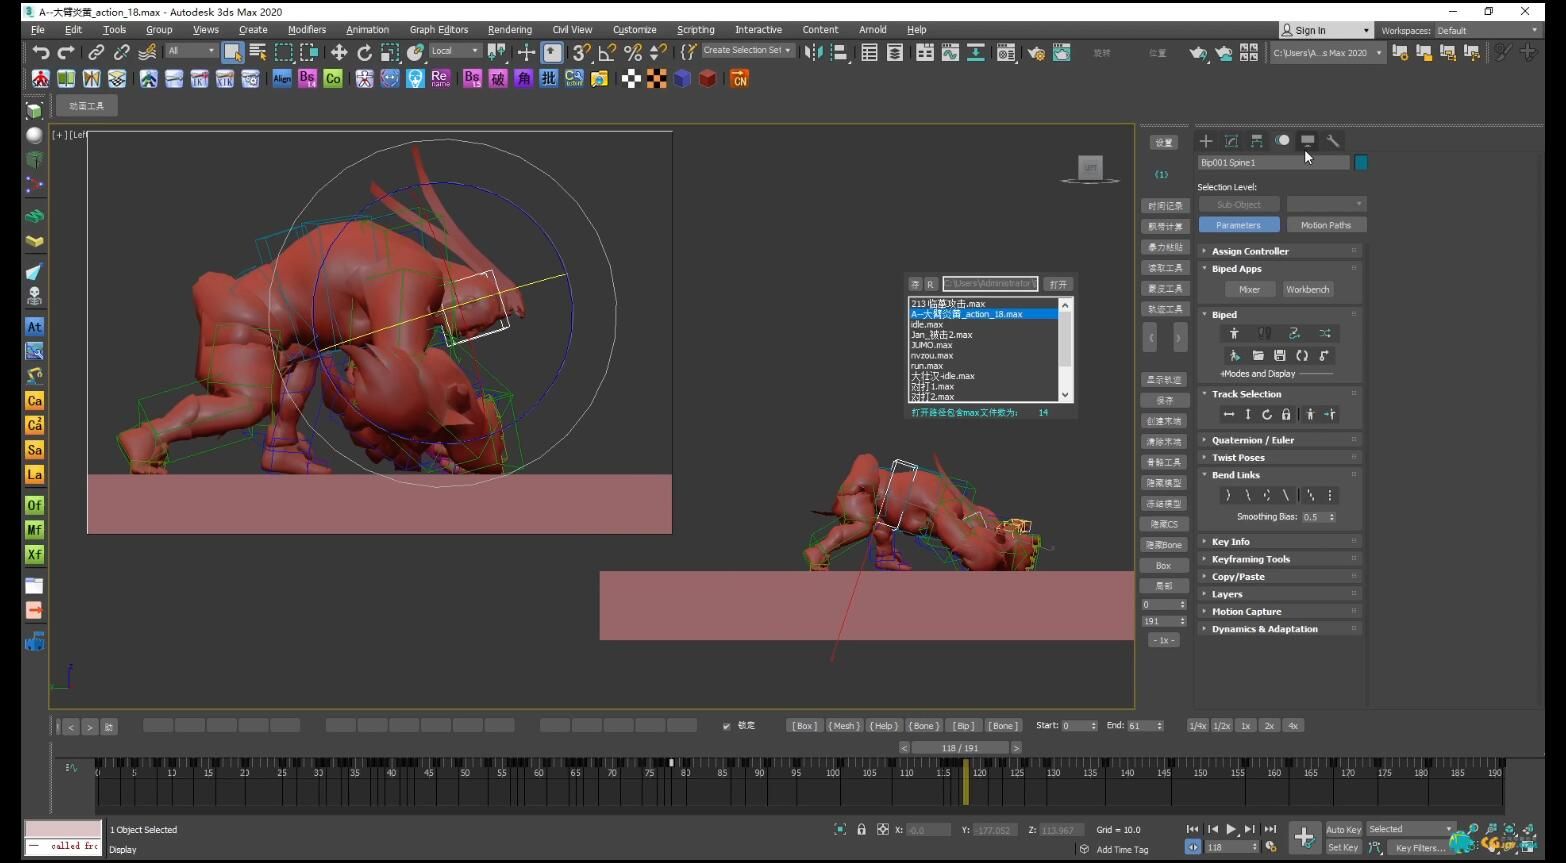Open the Graph Editors menu

coord(438,30)
